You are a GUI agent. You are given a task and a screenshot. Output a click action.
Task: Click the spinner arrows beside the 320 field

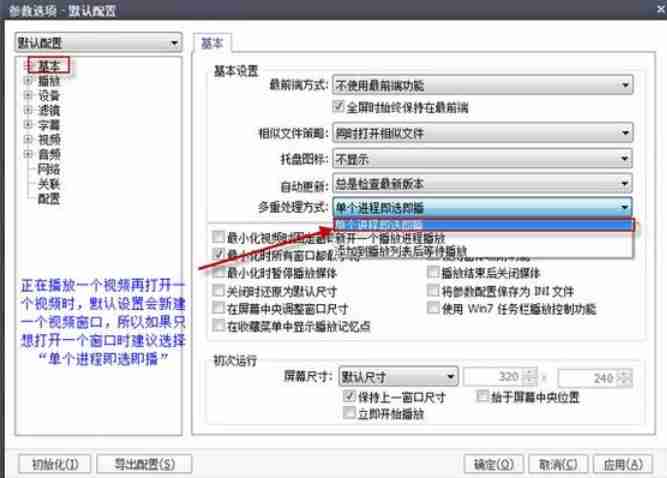[530, 377]
